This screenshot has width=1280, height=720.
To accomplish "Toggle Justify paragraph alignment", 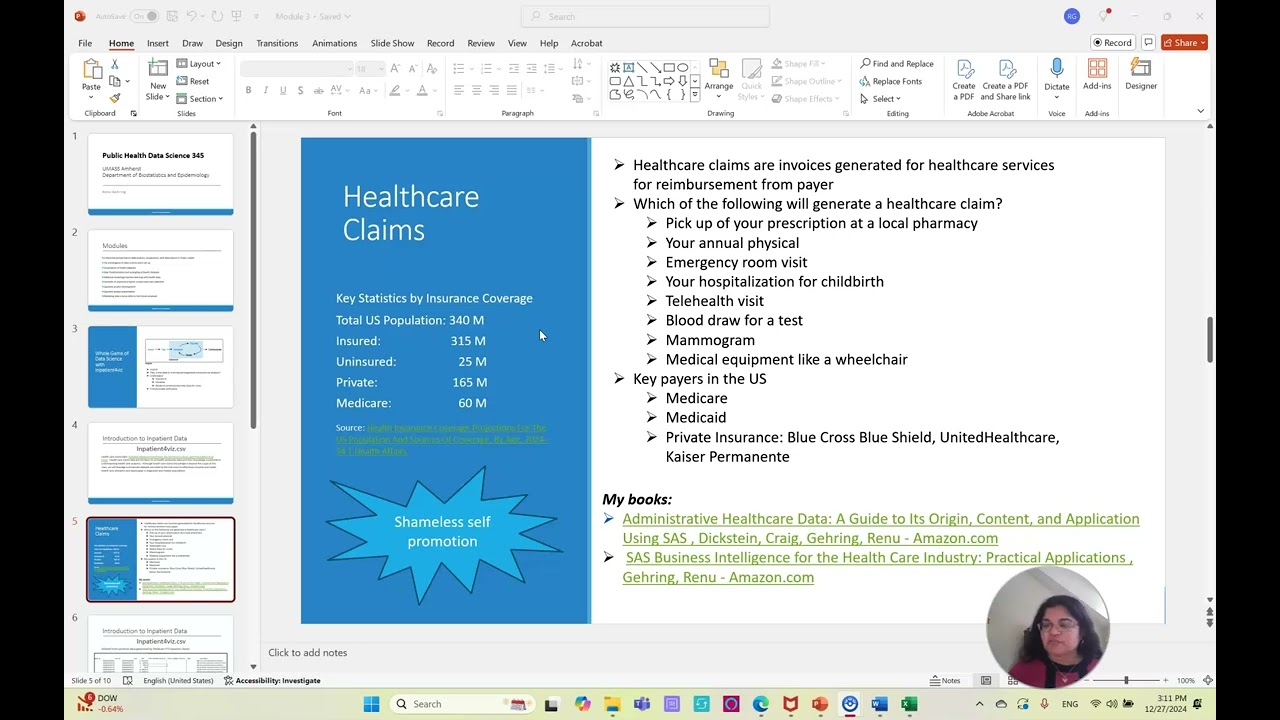I will (512, 90).
